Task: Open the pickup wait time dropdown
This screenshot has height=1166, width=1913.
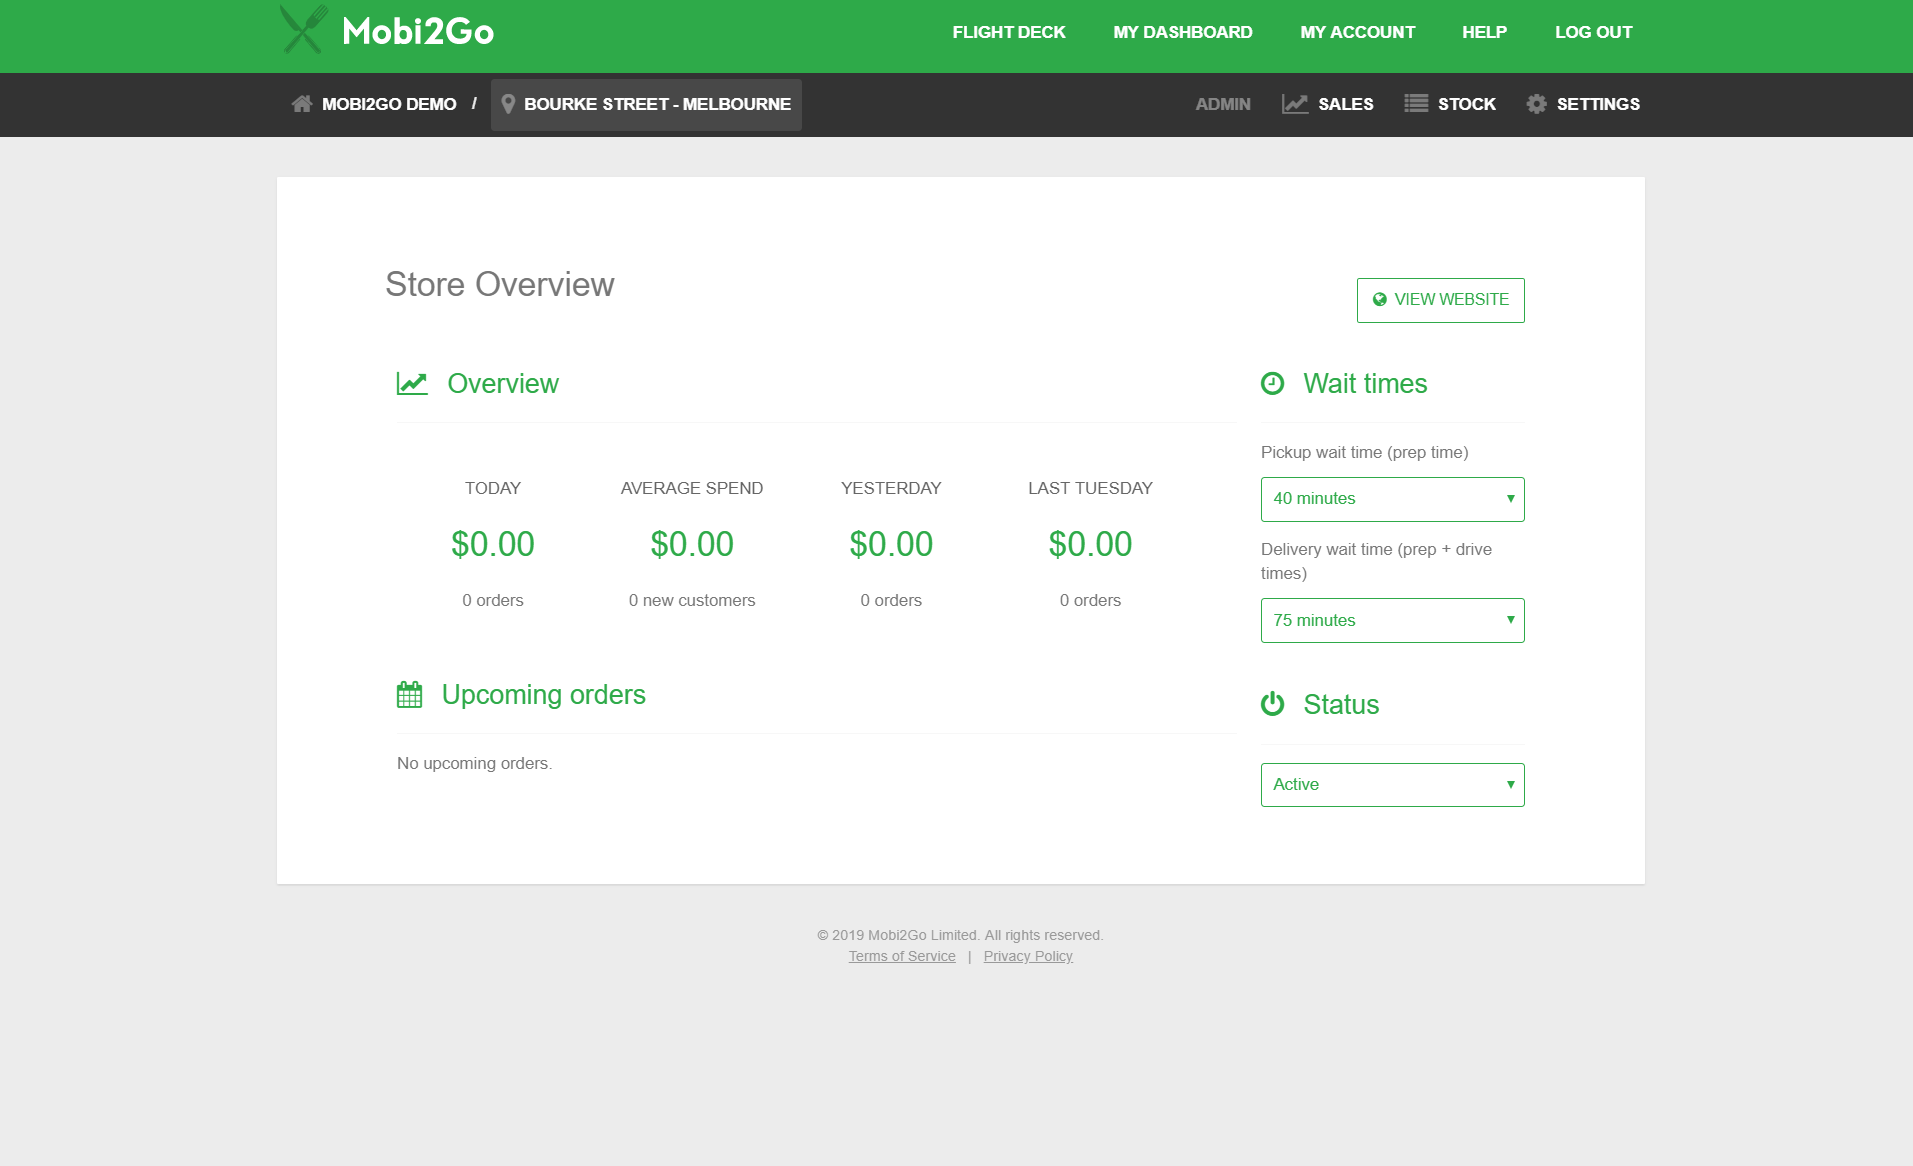Action: 1392,499
